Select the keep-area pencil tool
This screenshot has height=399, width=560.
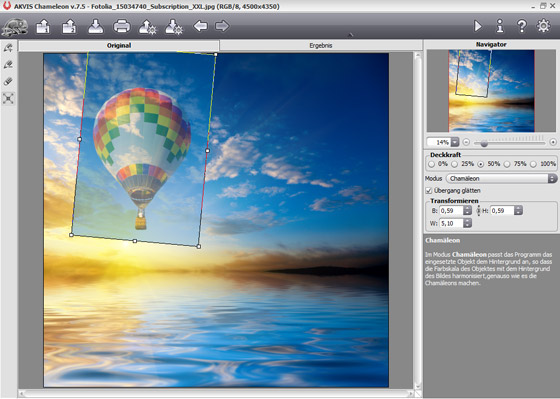(x=8, y=48)
